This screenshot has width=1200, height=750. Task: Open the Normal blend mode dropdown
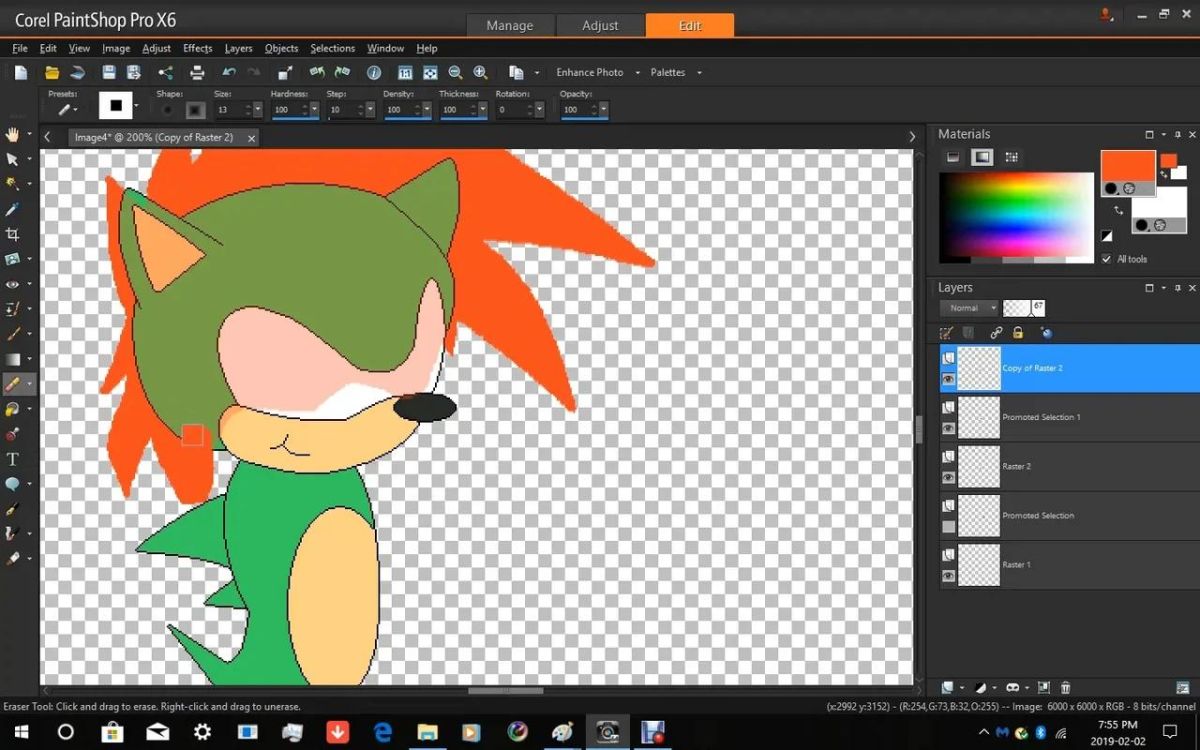click(x=972, y=308)
